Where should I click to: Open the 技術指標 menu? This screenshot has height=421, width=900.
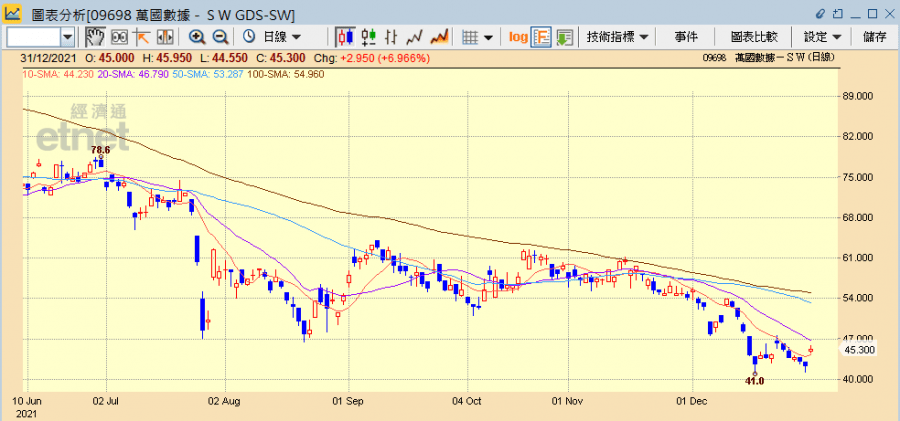pos(617,37)
